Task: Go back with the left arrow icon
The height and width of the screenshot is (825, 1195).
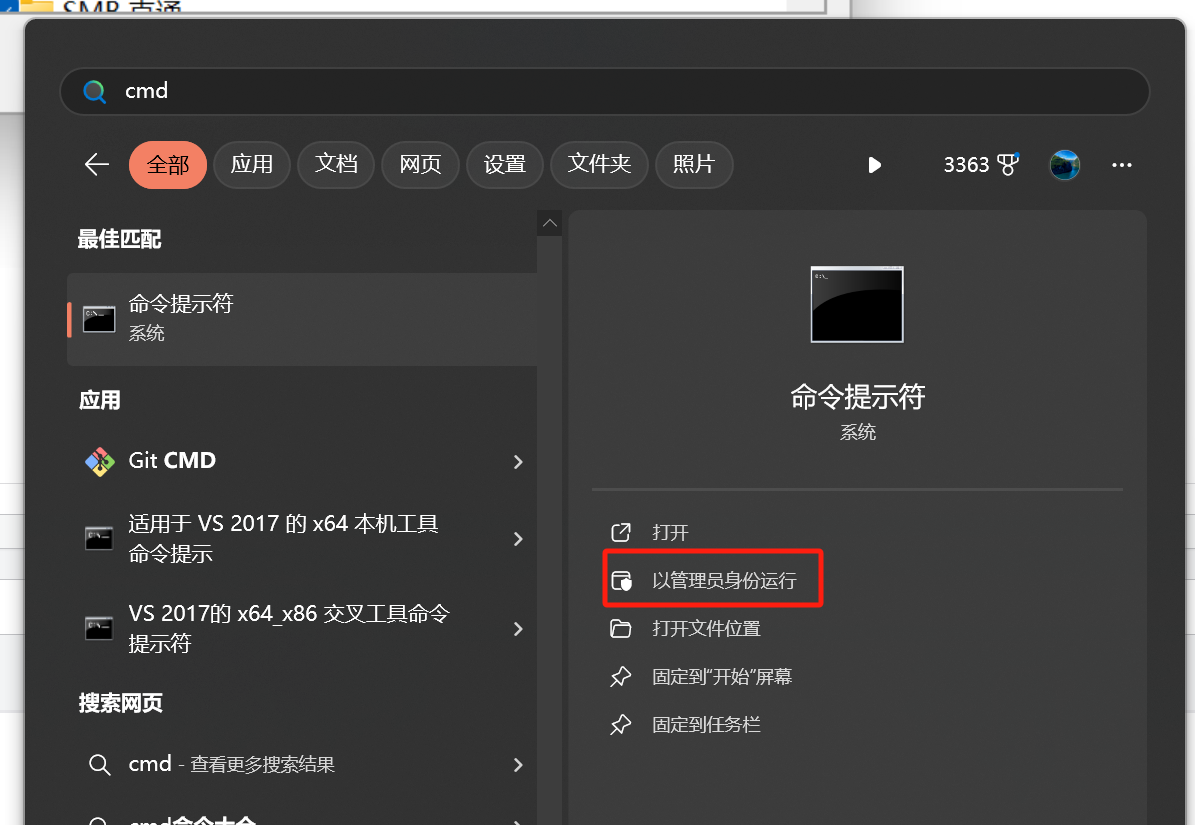Action: click(x=97, y=165)
